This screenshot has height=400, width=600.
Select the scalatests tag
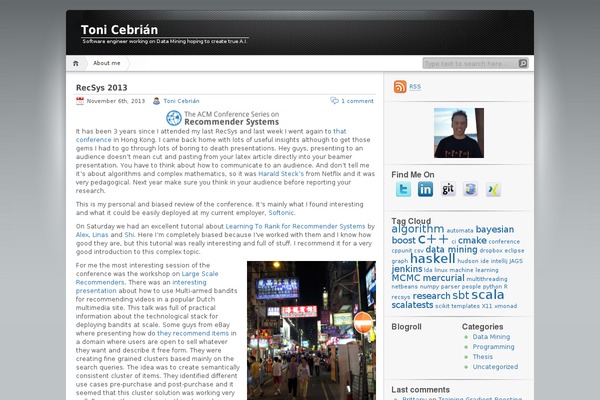pos(412,305)
